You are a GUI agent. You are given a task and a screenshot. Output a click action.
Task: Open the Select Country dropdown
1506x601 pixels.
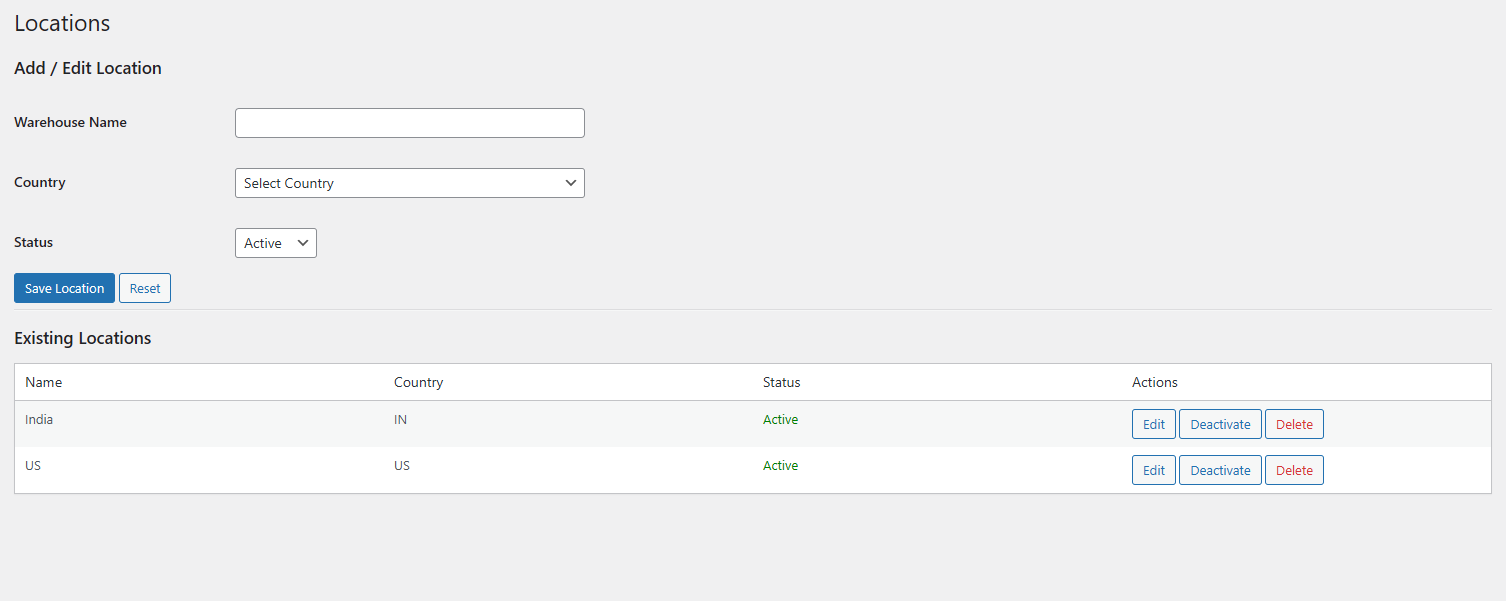pos(409,183)
